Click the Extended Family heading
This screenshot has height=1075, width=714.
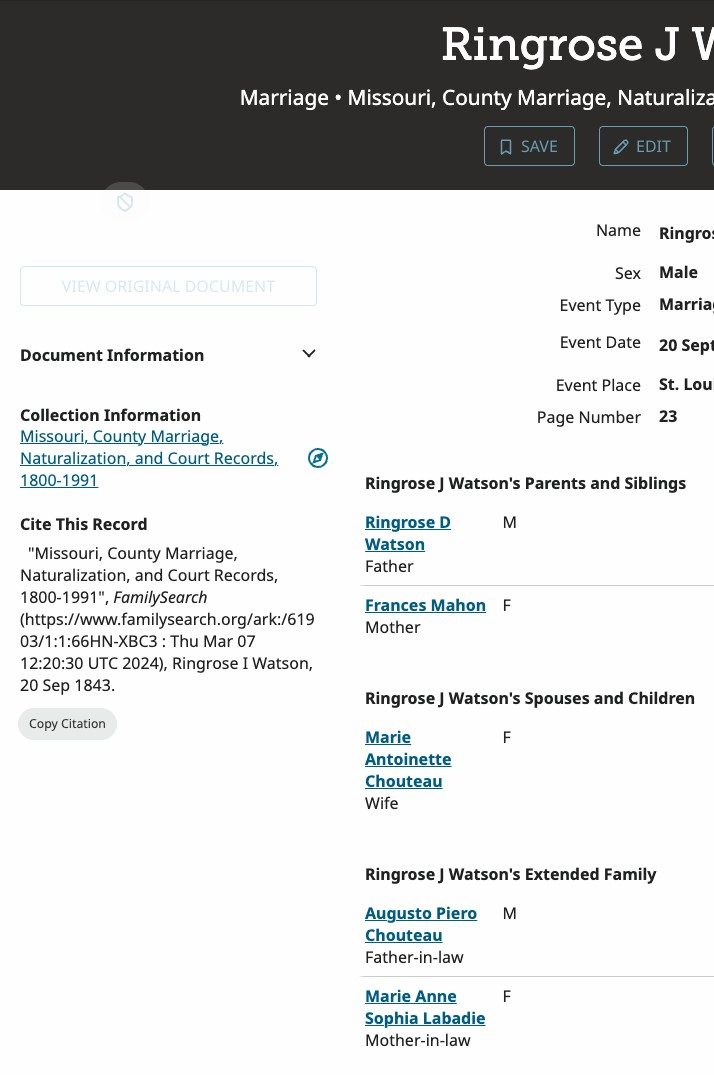click(x=510, y=874)
